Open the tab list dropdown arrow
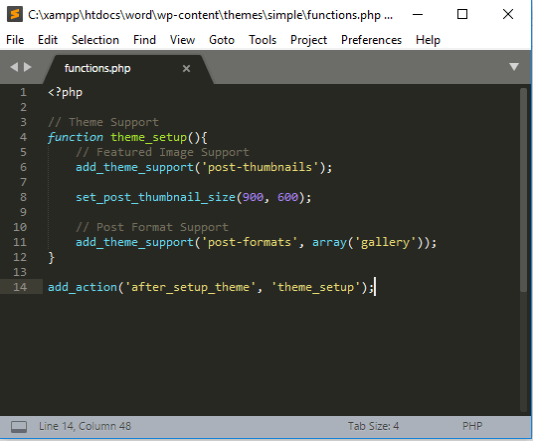Image resolution: width=536 pixels, height=441 pixels. point(514,67)
